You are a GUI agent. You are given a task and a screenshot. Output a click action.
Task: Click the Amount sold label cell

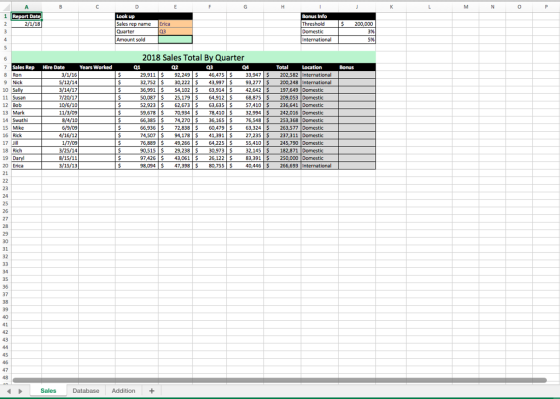pyautogui.click(x=137, y=39)
